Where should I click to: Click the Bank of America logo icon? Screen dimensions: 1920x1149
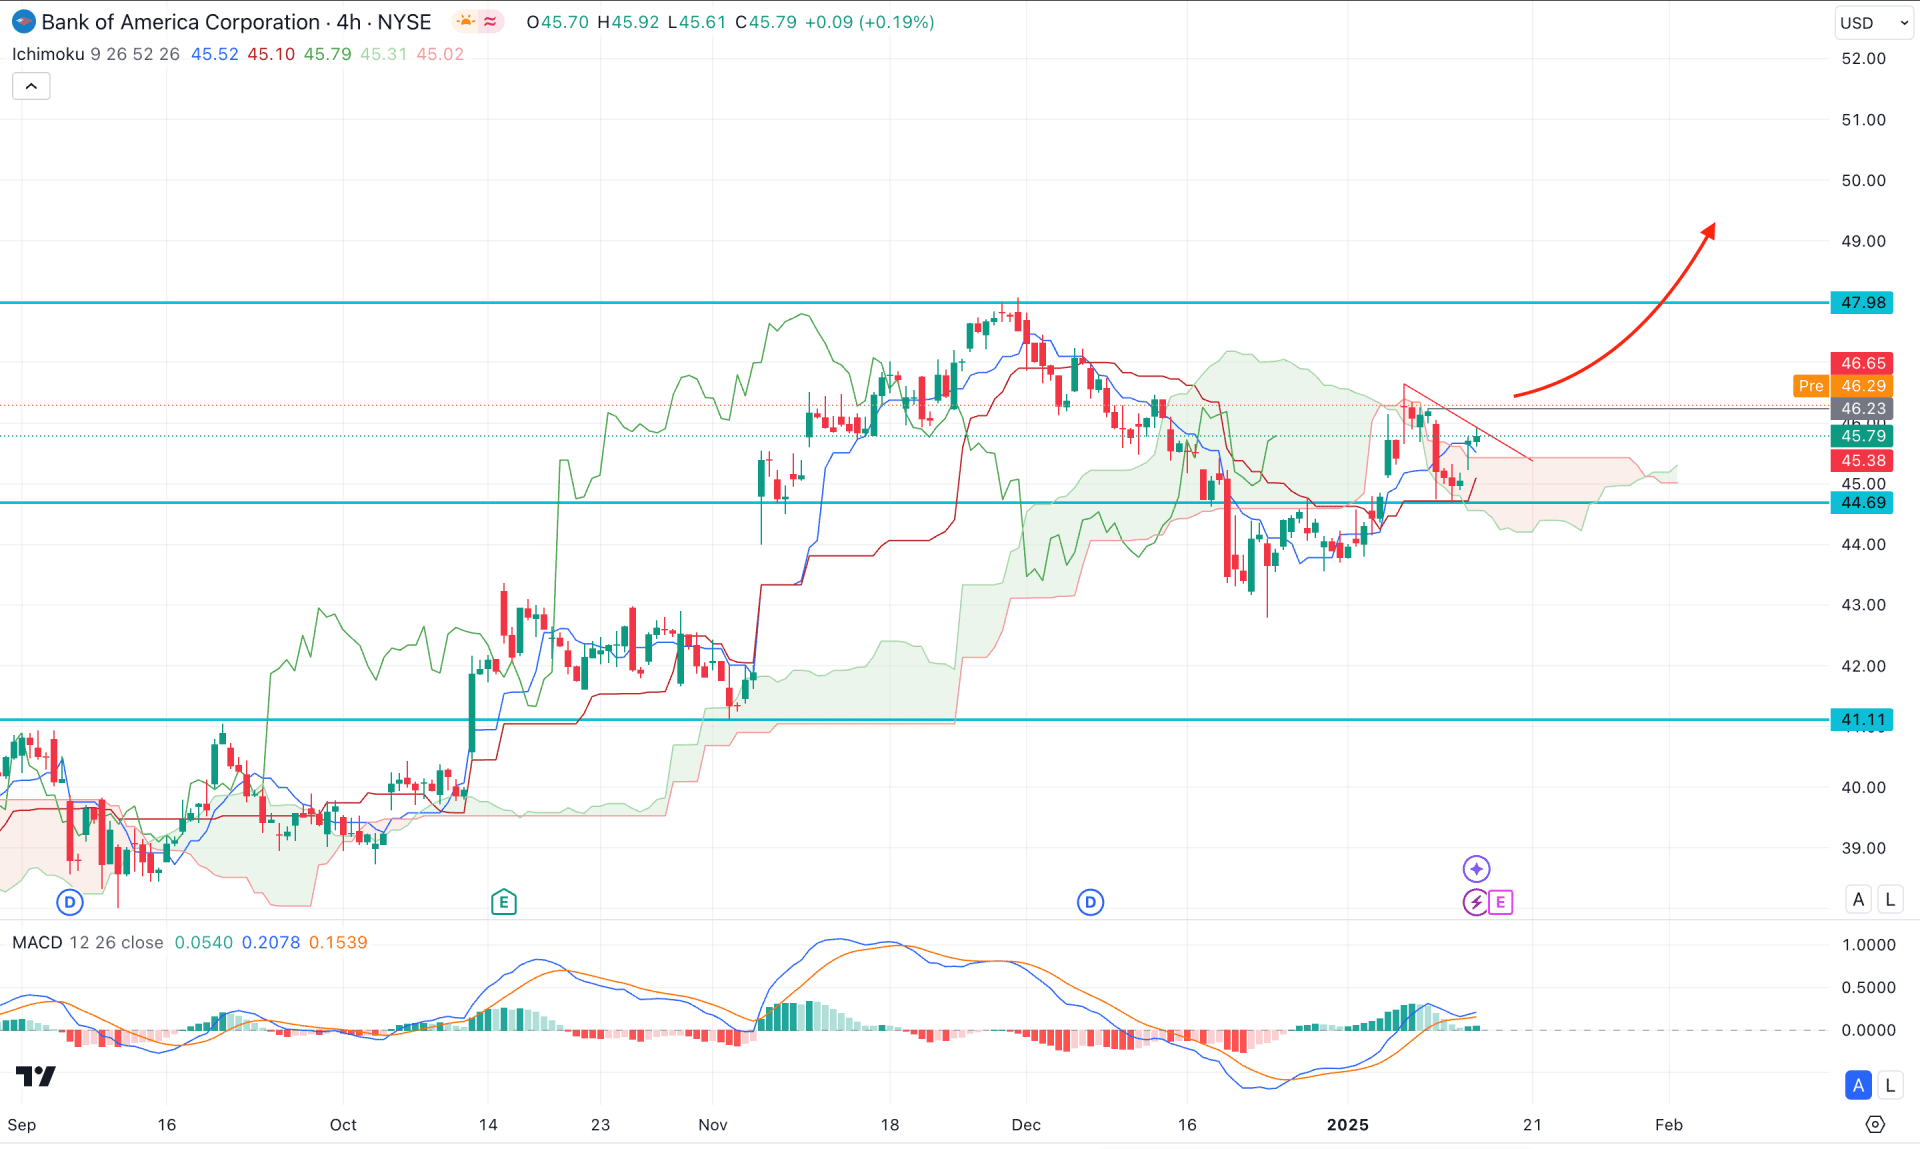point(24,22)
